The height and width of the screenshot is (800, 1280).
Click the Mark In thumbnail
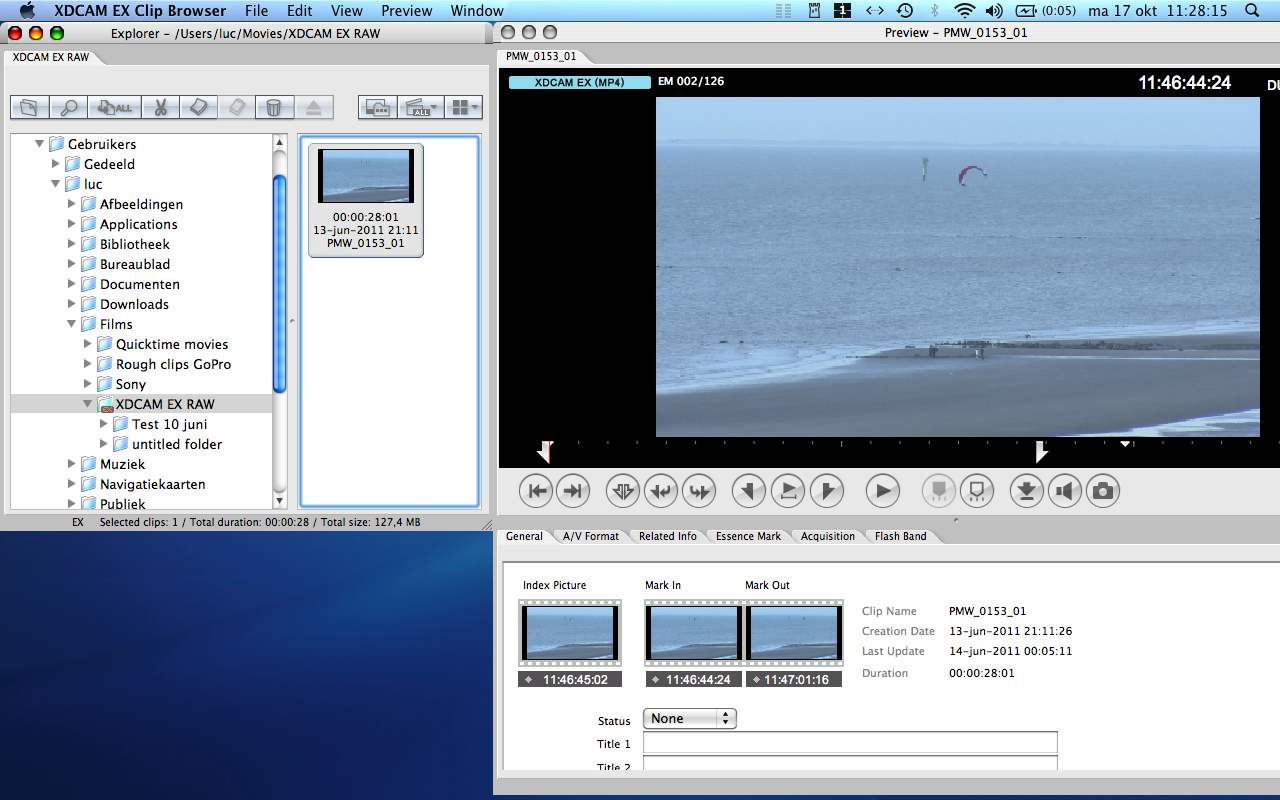click(693, 633)
